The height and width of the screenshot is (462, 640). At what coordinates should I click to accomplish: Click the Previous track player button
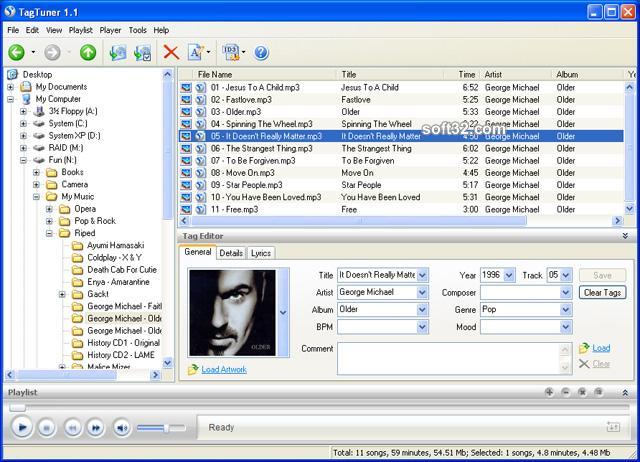click(73, 428)
